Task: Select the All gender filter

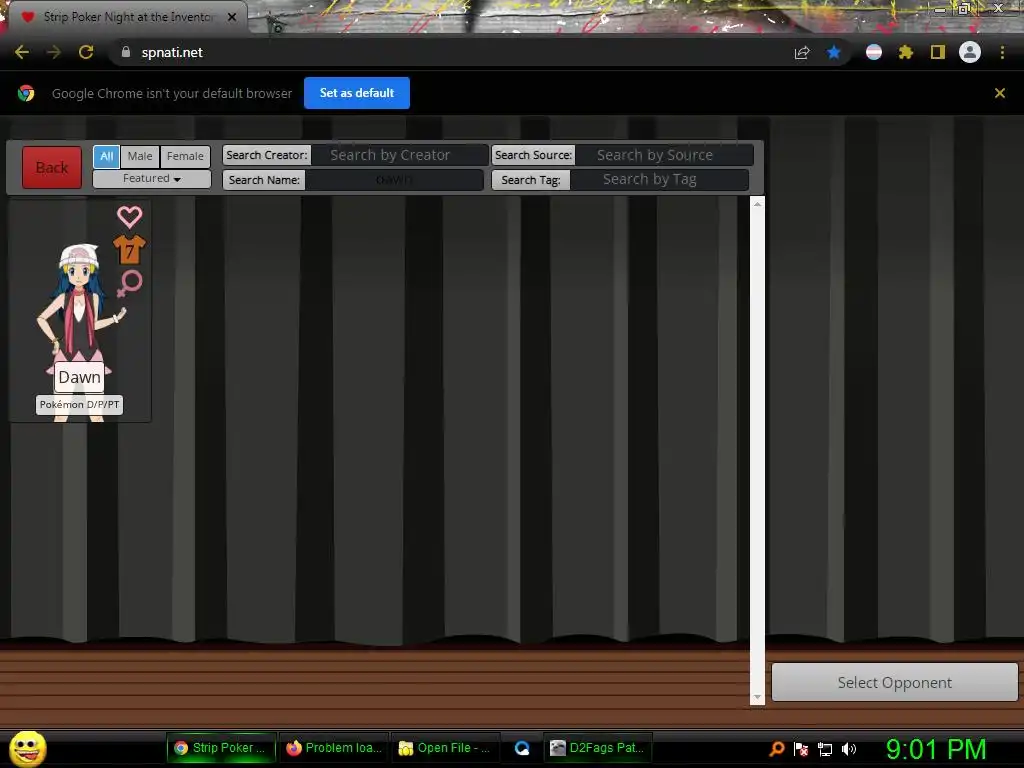Action: pos(106,156)
